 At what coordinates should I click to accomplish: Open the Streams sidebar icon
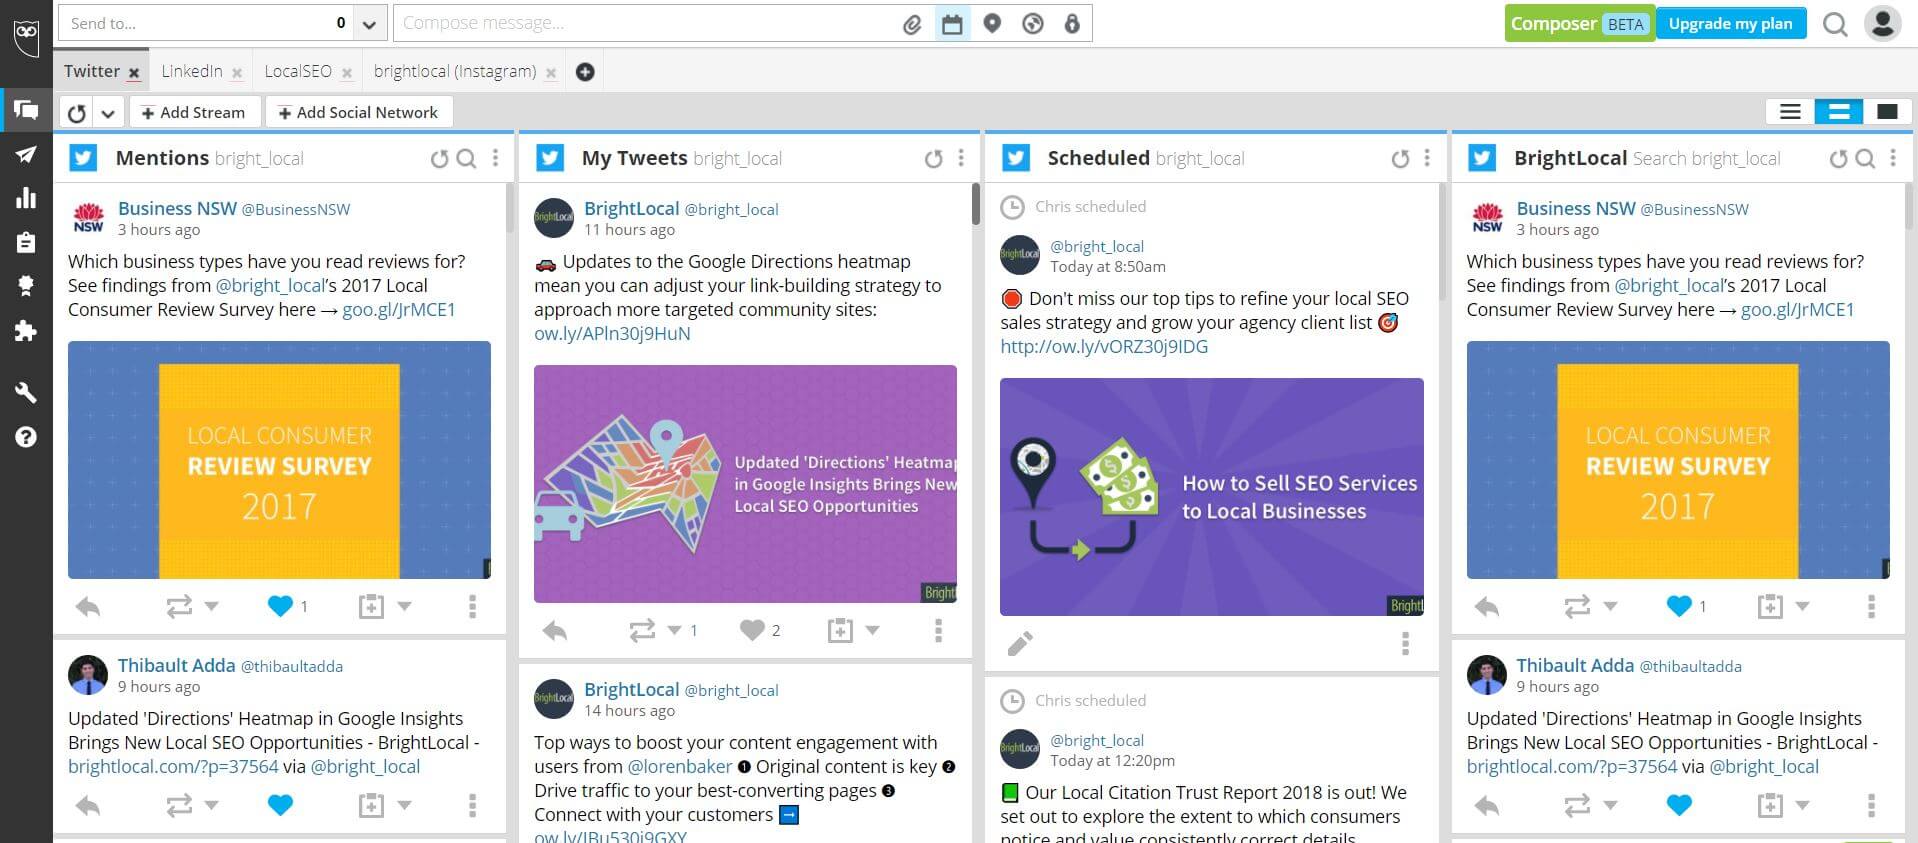point(26,110)
